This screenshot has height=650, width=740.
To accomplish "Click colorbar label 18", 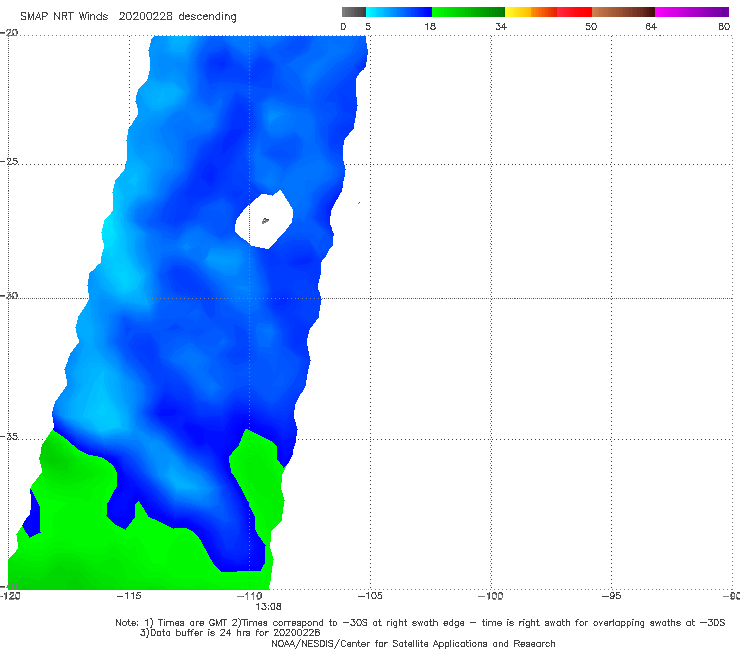I will click(430, 26).
